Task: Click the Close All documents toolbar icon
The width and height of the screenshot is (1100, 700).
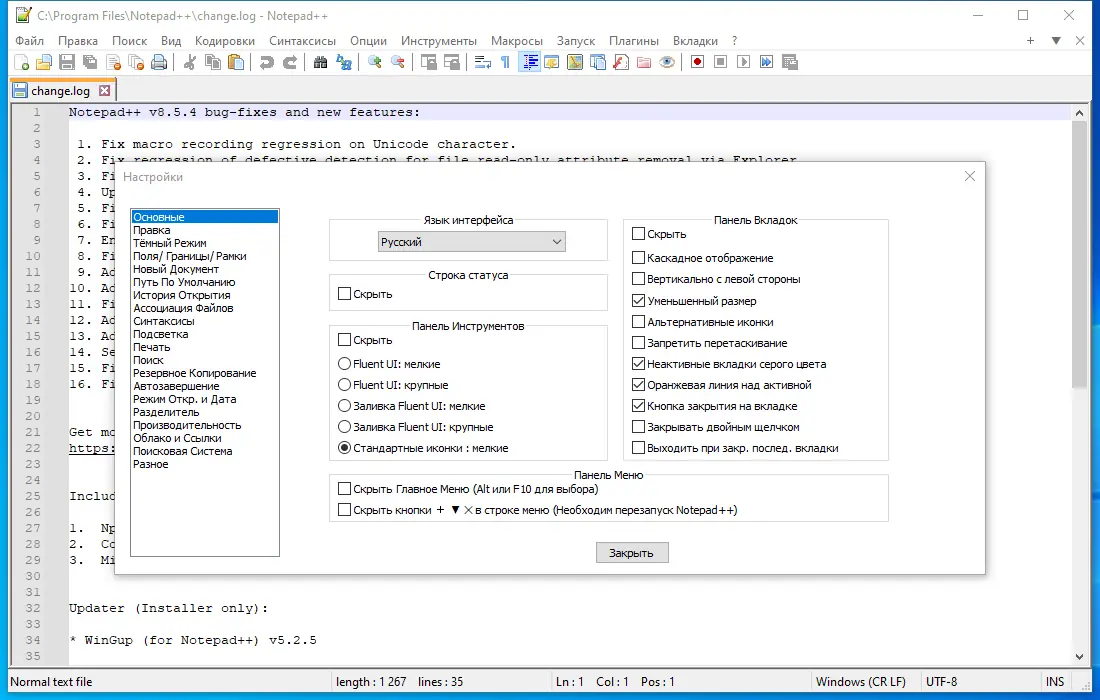Action: 136,62
